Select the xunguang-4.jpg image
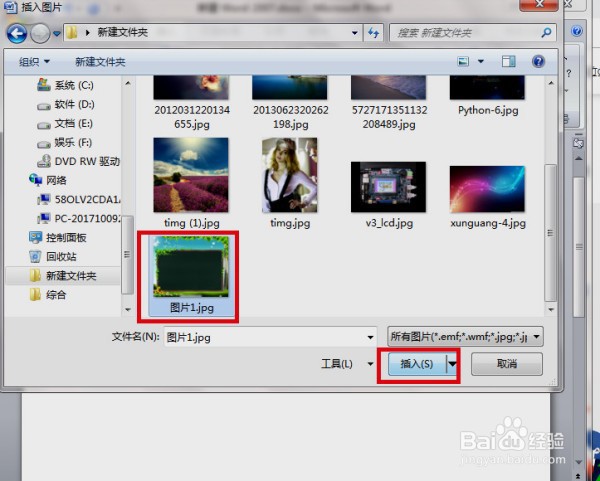 click(488, 197)
